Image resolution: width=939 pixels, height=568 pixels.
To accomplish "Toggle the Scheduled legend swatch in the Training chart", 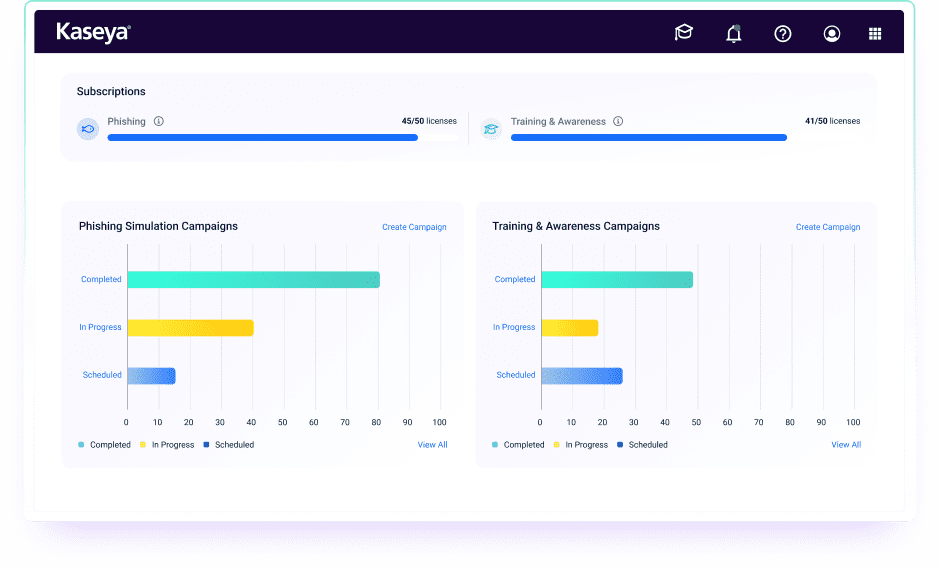I will [x=620, y=445].
